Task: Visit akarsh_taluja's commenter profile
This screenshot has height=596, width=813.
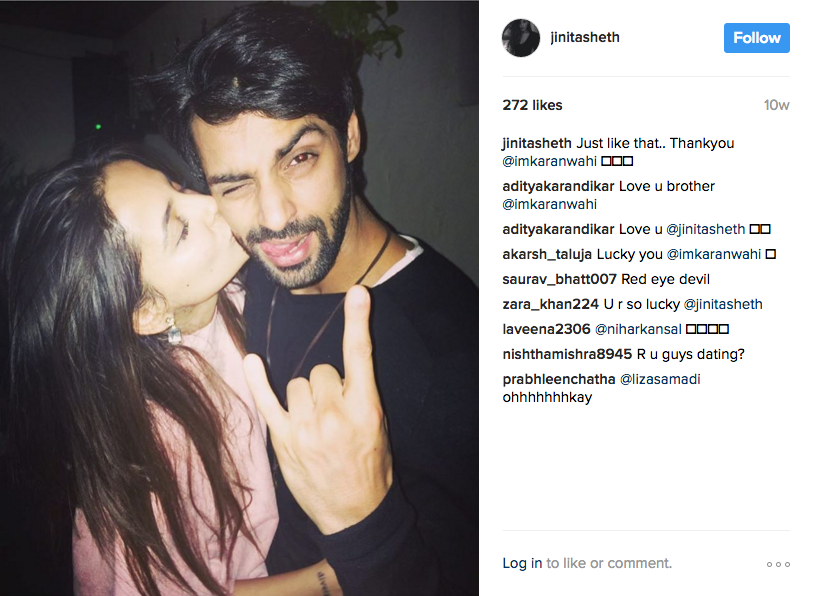Action: 547,254
